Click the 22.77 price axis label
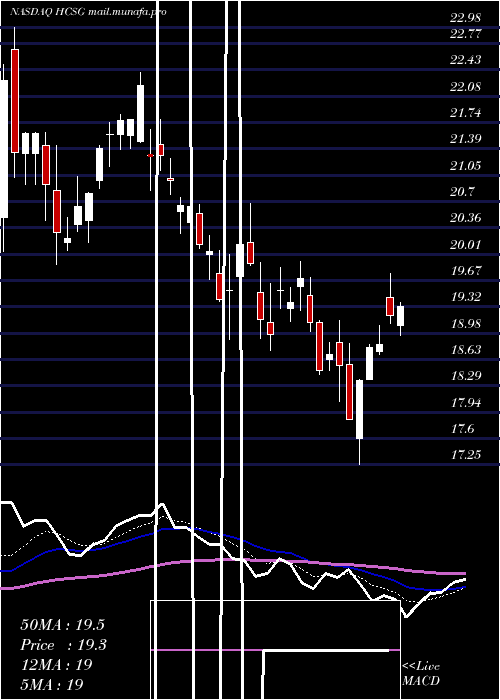500x700 pixels. [x=466, y=33]
